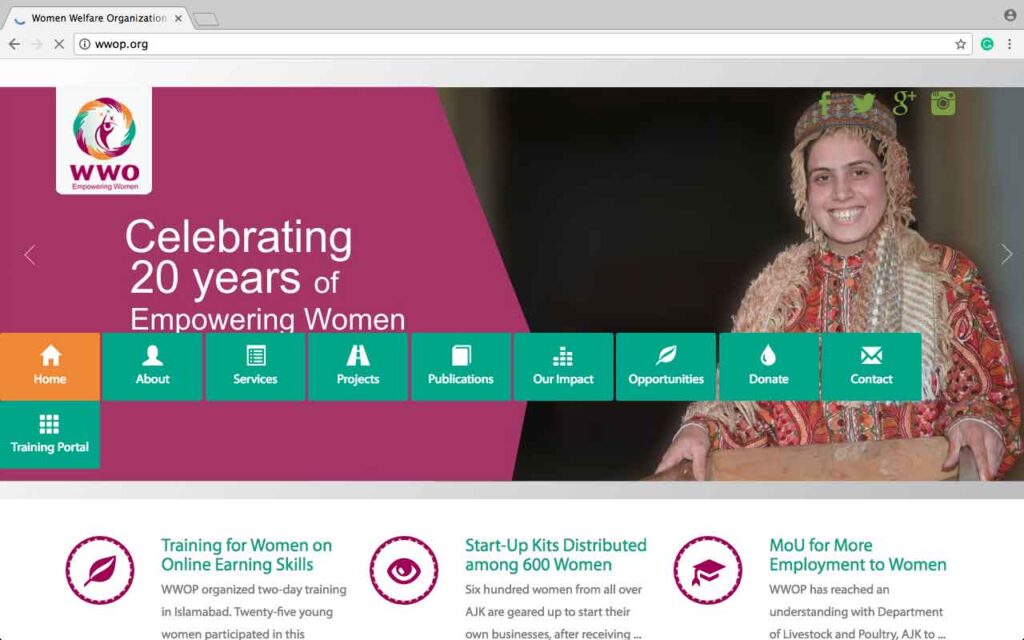Open the Instagram camera icon
The width and height of the screenshot is (1024, 640).
point(943,103)
